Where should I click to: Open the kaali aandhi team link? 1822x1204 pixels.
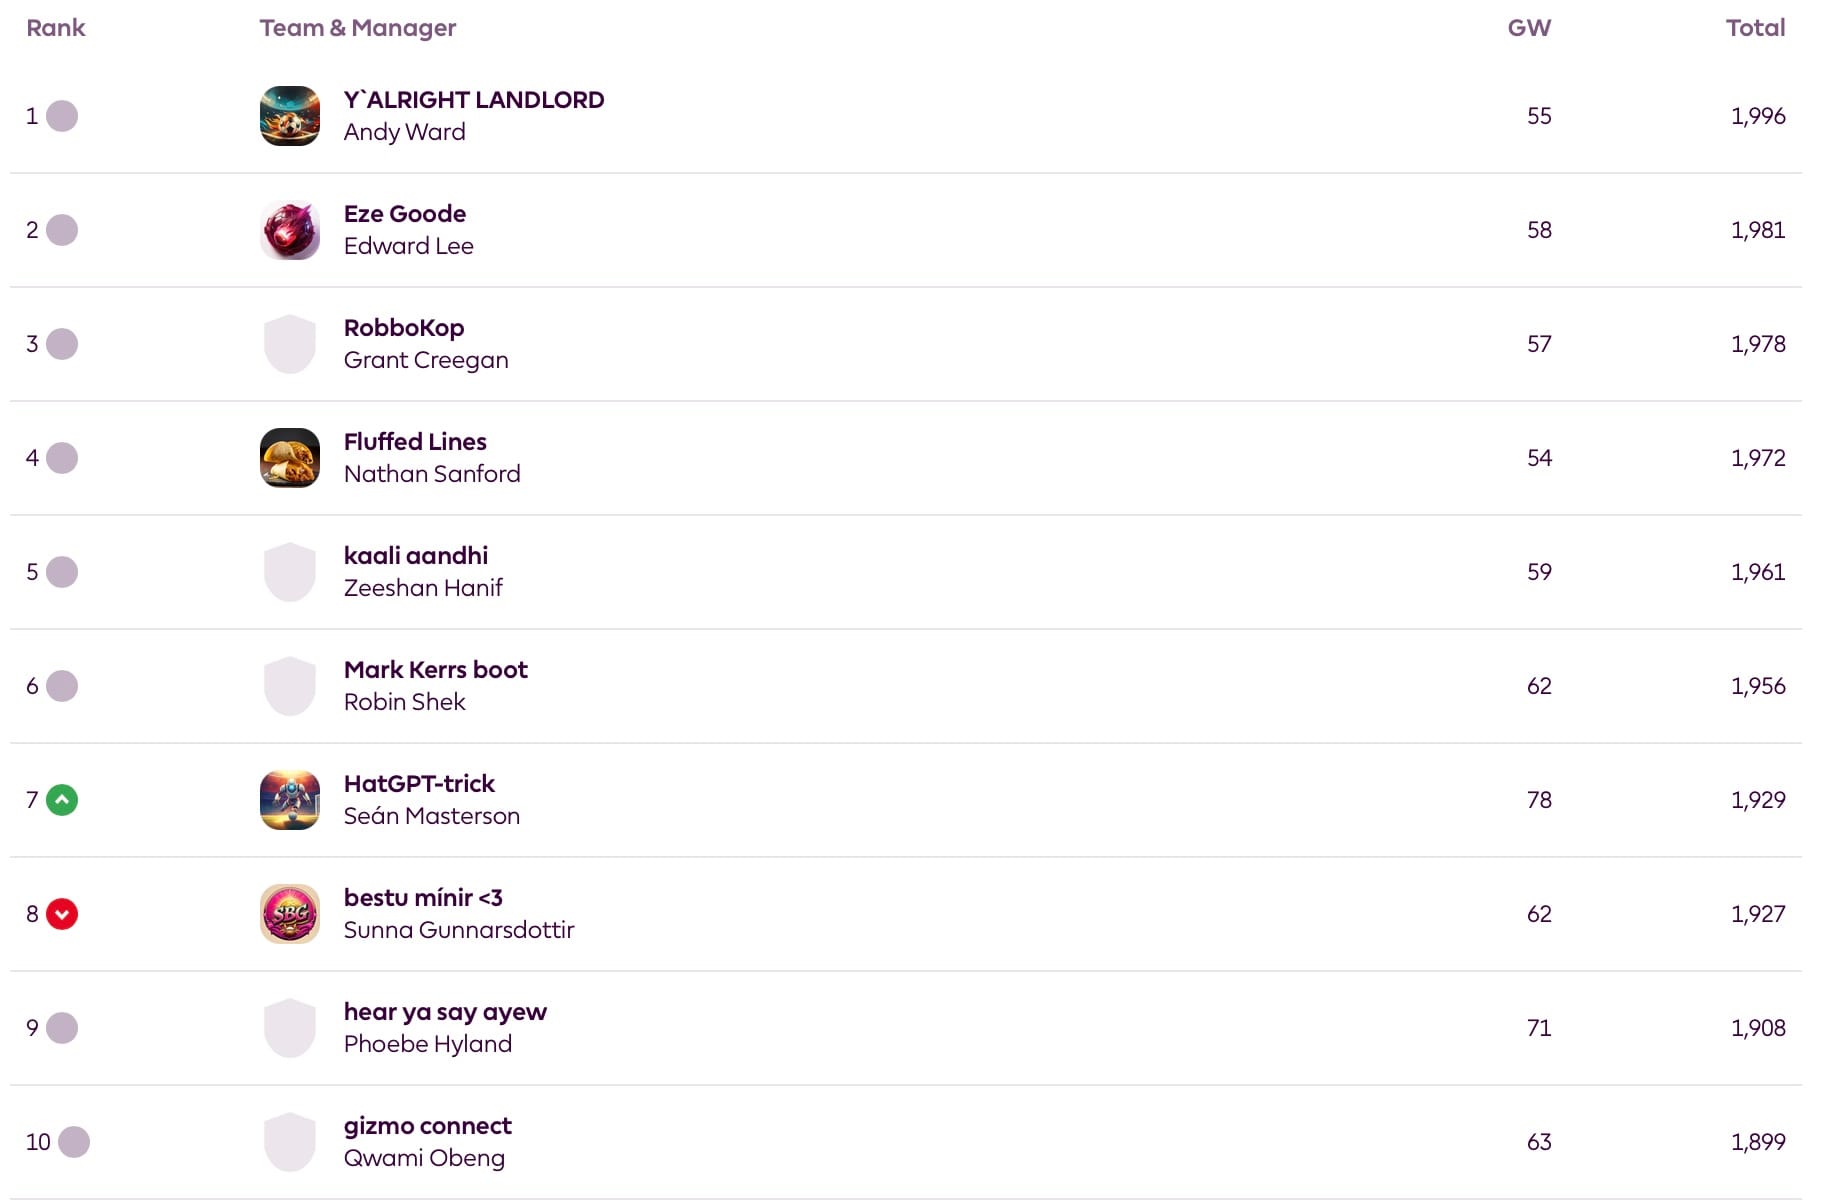416,556
